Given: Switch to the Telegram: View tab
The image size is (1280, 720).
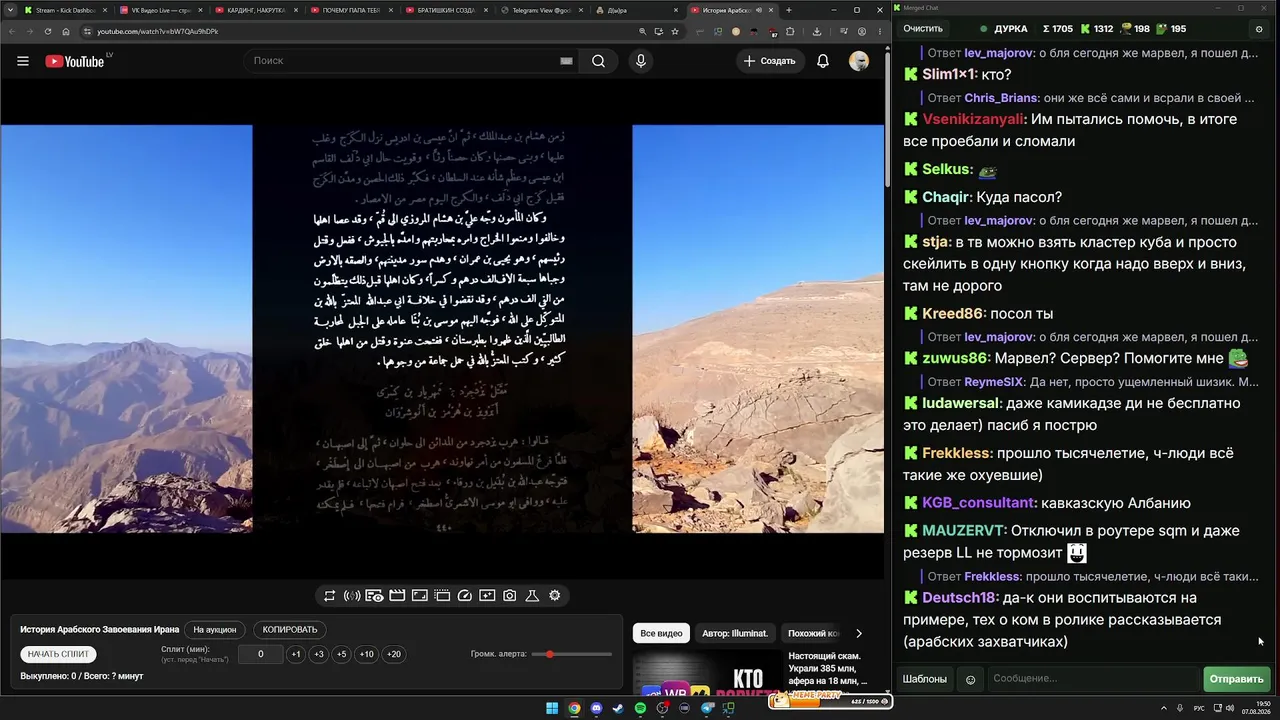Looking at the screenshot, I should (x=542, y=10).
